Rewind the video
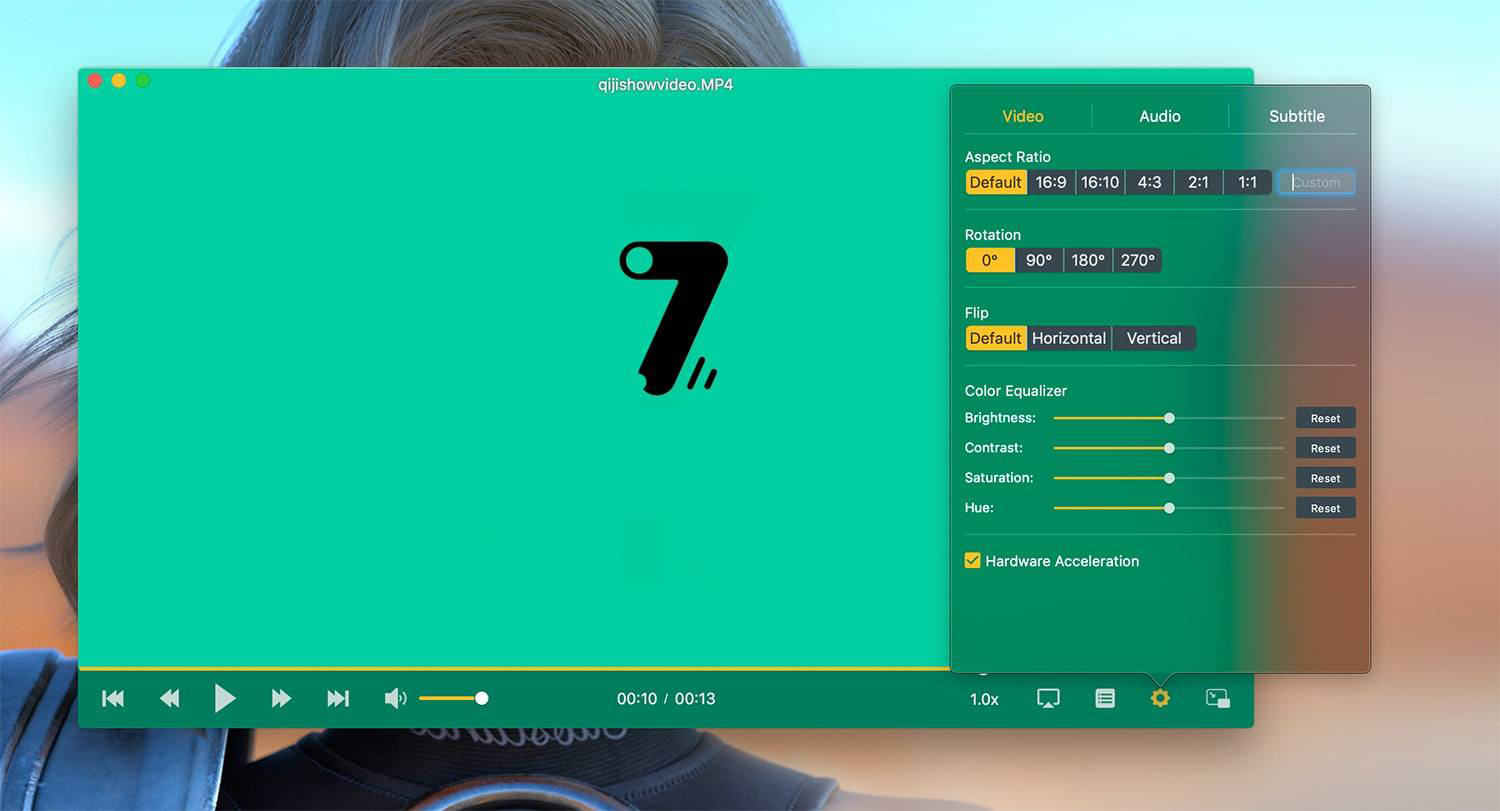This screenshot has width=1500, height=811. (169, 699)
